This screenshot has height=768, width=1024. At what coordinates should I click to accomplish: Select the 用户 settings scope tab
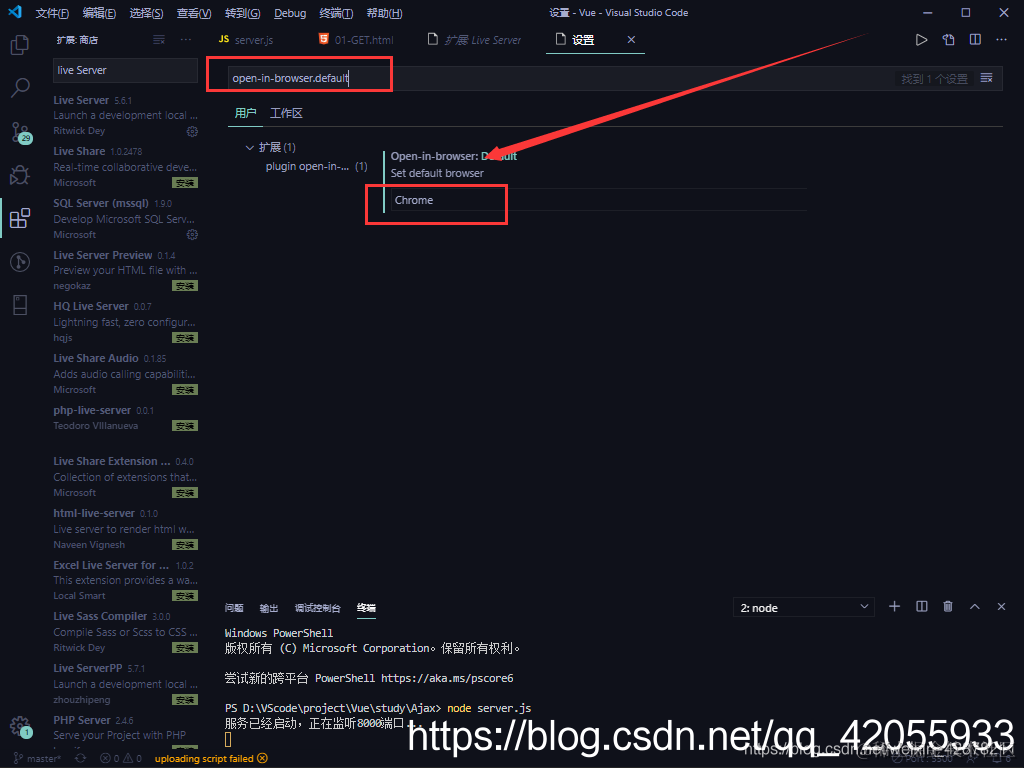pos(245,114)
